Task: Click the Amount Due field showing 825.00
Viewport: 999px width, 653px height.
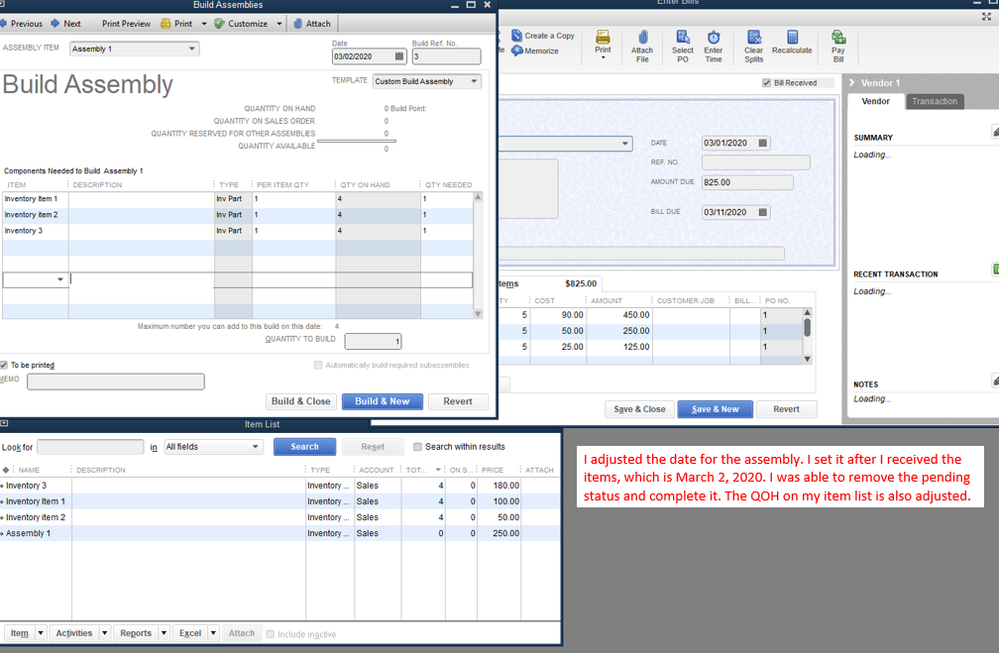Action: click(x=747, y=182)
